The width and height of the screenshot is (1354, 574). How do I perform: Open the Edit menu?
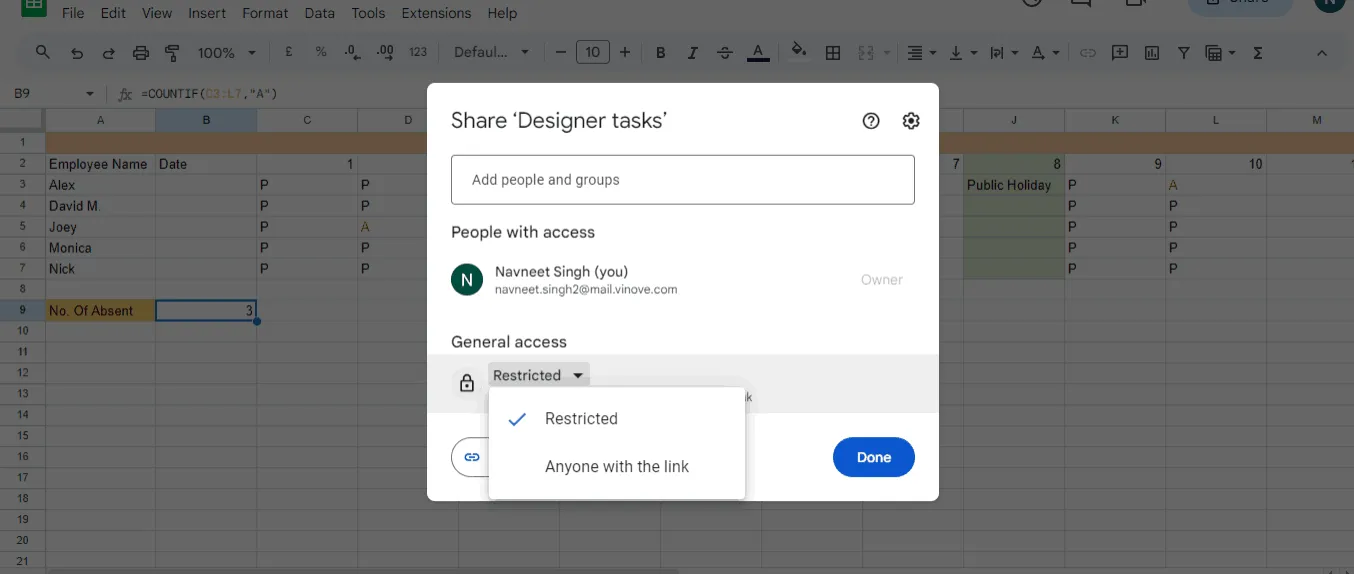113,13
